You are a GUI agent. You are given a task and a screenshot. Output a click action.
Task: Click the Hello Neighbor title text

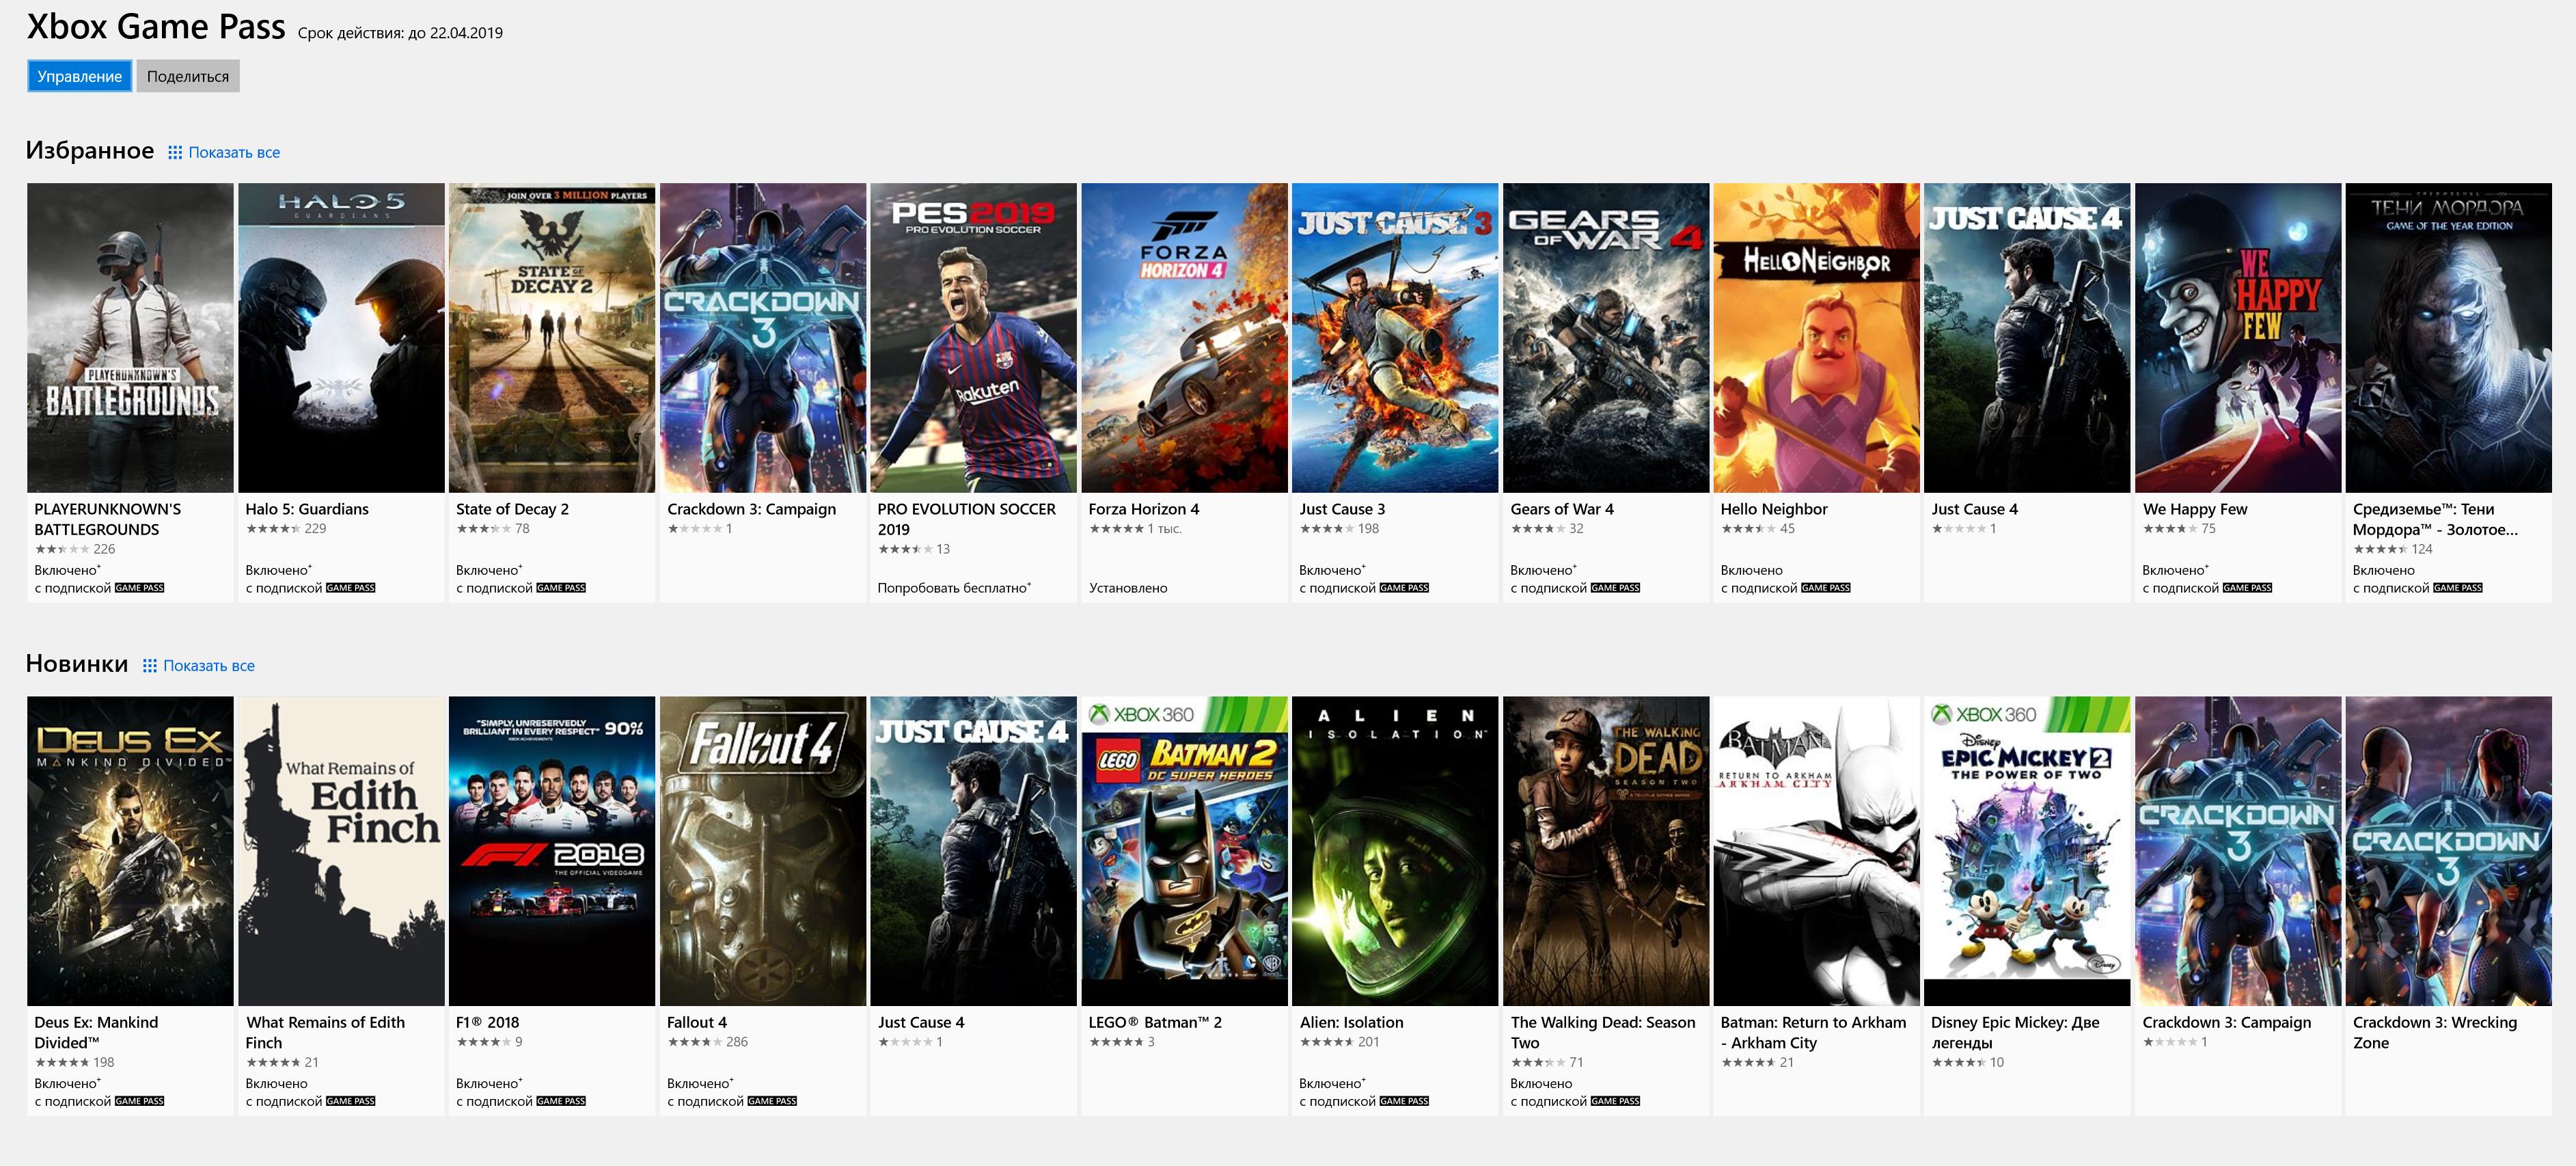pos(1774,509)
